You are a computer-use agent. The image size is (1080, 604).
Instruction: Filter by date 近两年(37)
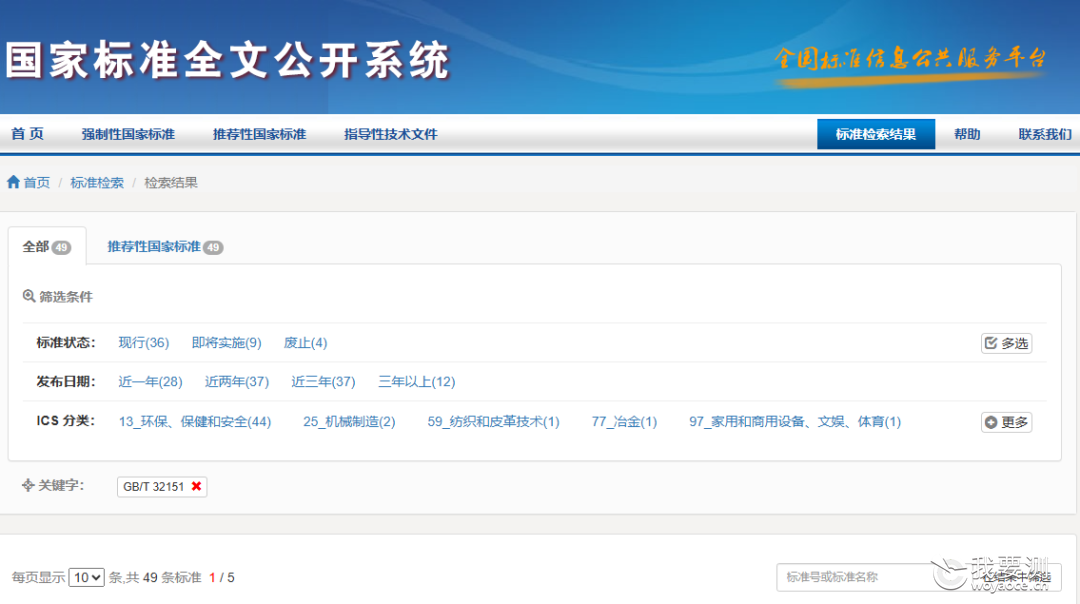pos(237,382)
